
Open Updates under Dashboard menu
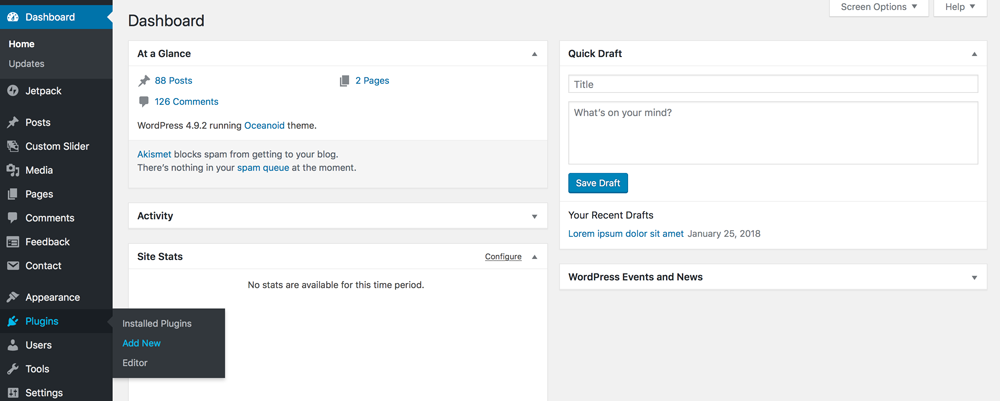(26, 64)
